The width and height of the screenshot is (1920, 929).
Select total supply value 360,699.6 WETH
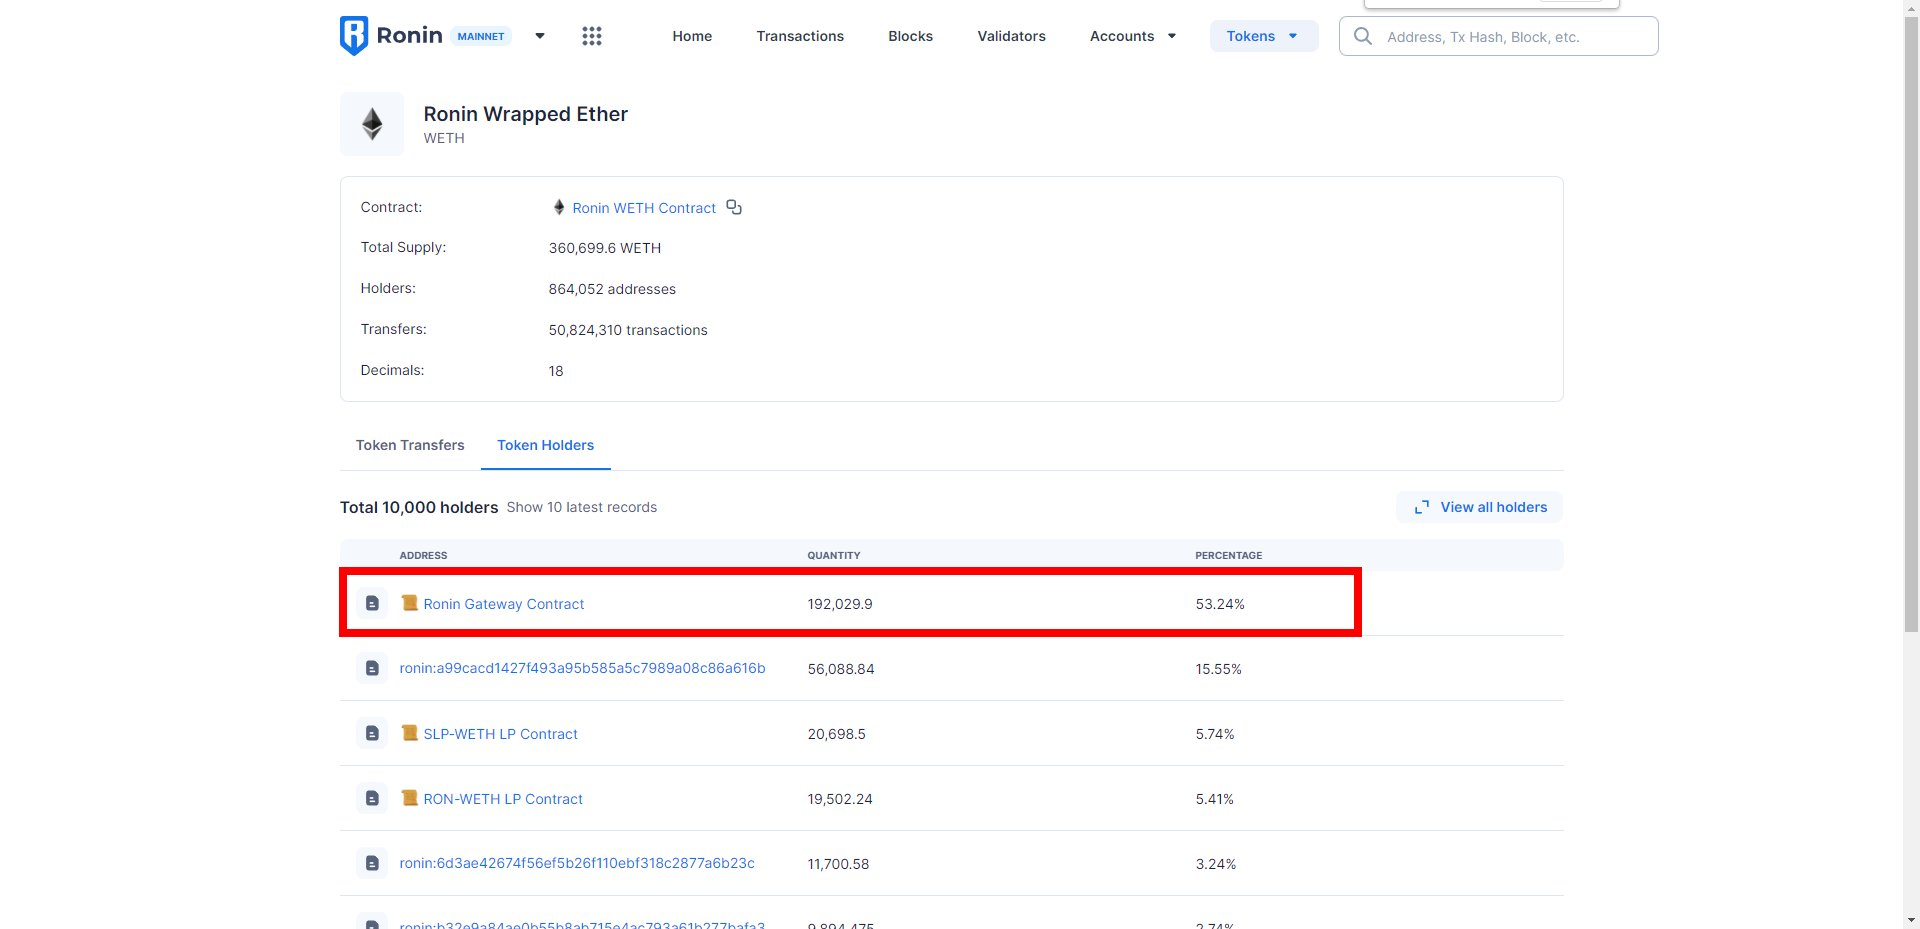(604, 248)
